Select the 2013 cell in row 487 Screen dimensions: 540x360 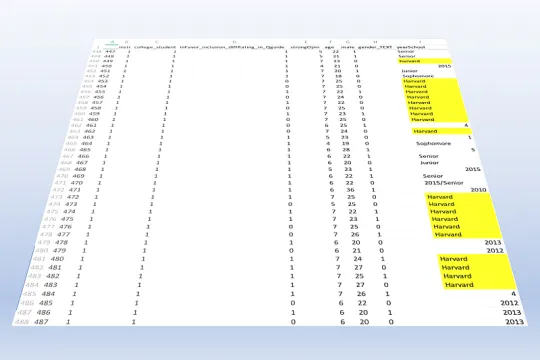coord(515,322)
